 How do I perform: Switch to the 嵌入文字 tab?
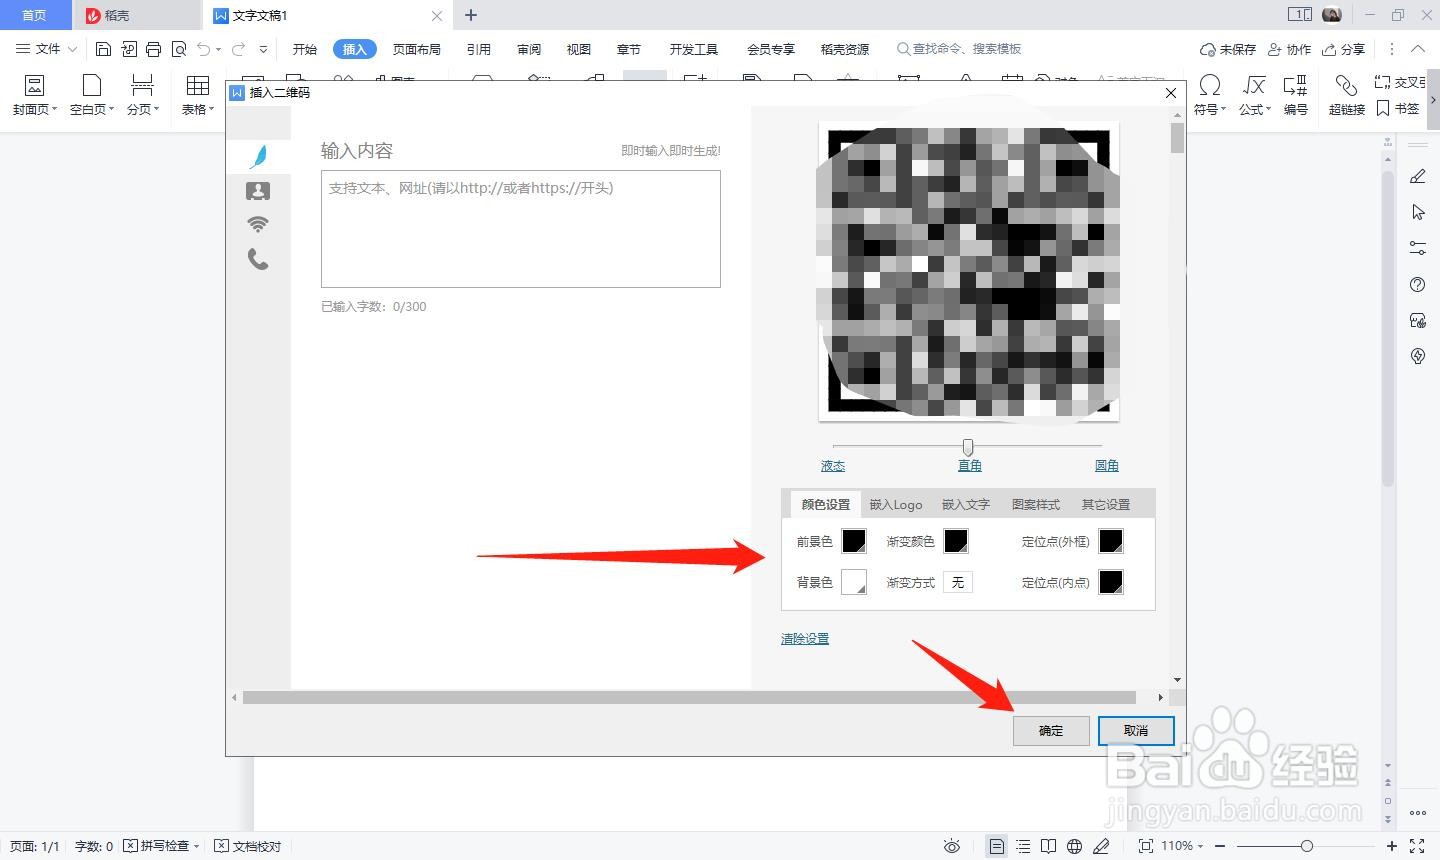(966, 504)
